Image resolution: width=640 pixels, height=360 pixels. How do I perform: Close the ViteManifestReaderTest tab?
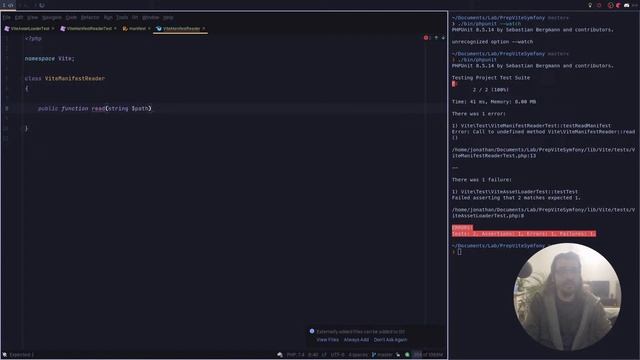[115, 29]
